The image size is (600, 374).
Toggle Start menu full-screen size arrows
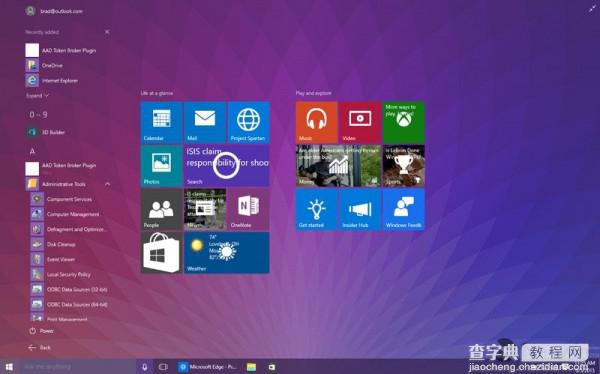coord(592,8)
